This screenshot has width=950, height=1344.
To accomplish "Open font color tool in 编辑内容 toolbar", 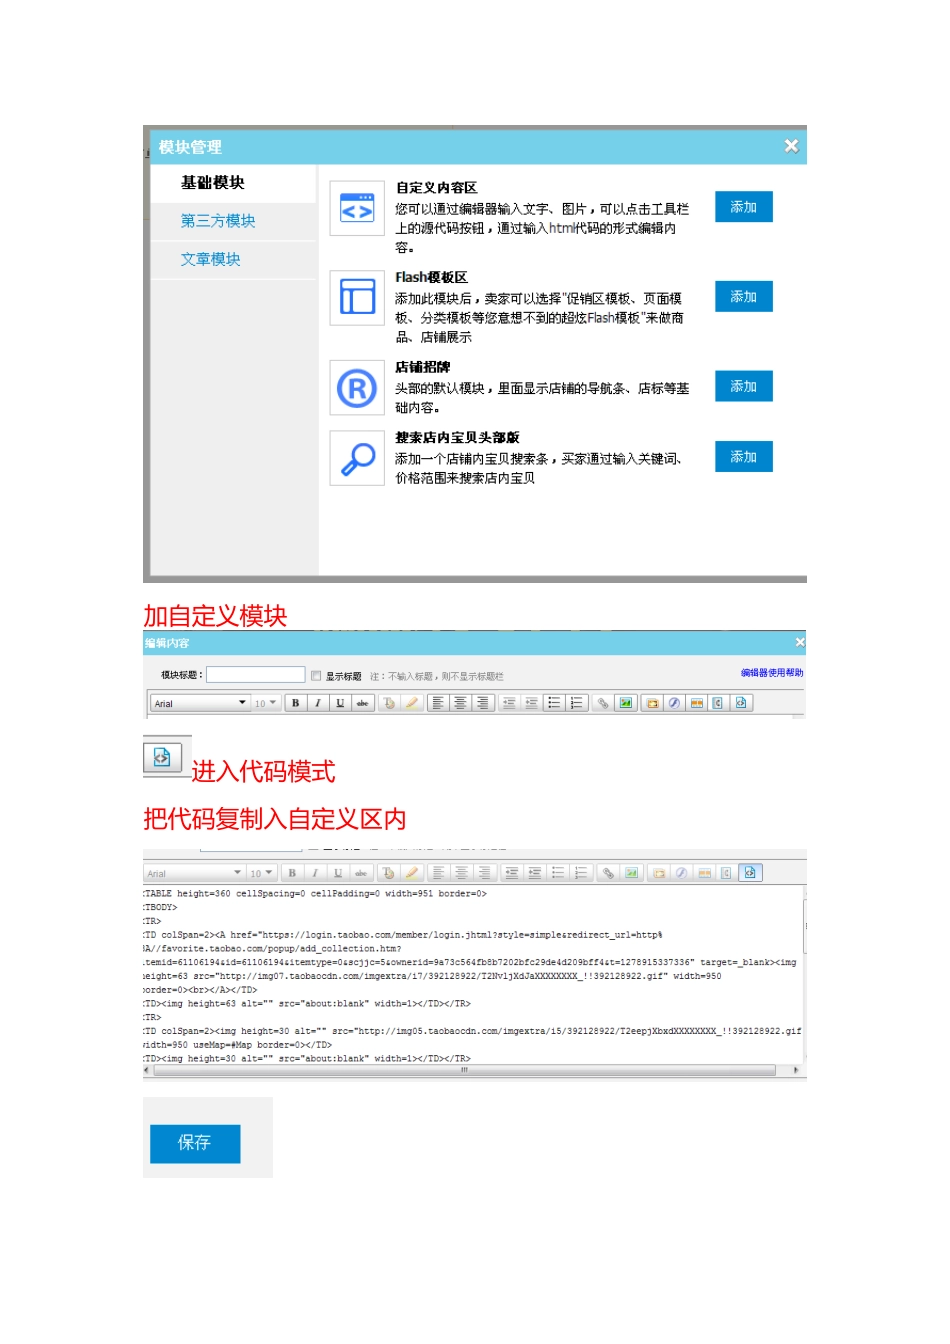I will click(389, 703).
